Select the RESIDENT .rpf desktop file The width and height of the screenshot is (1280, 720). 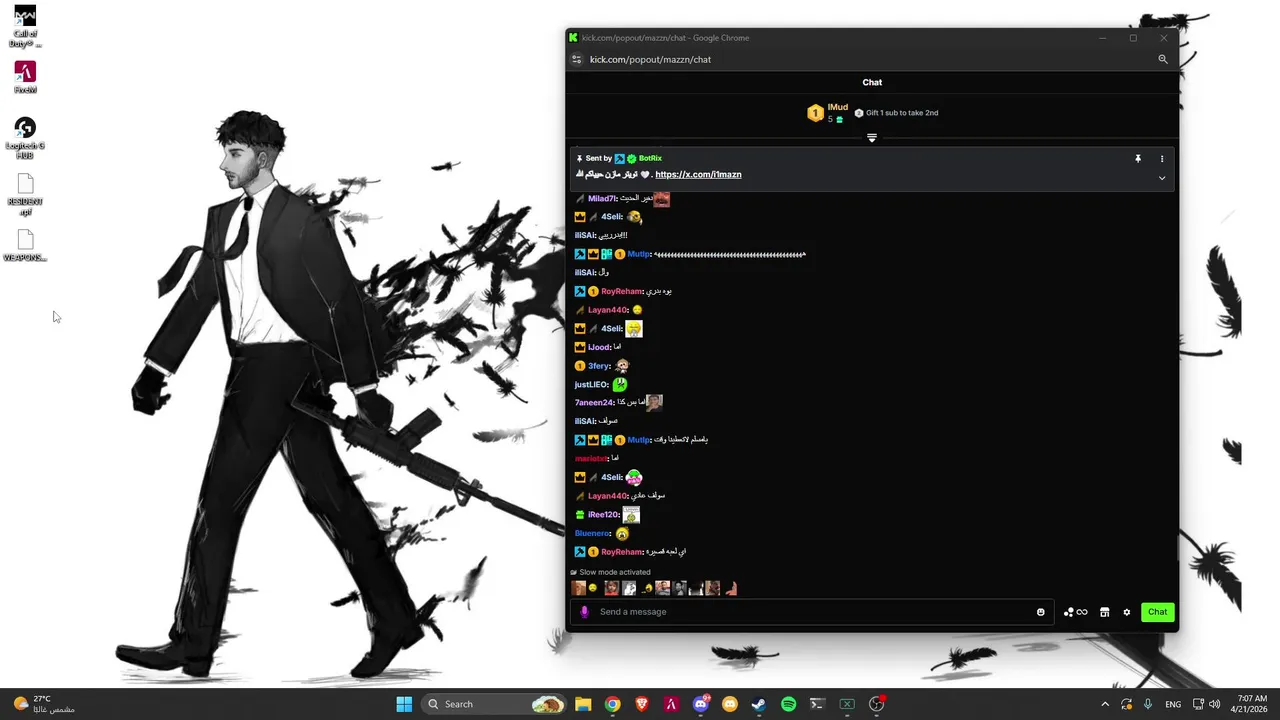tap(25, 195)
